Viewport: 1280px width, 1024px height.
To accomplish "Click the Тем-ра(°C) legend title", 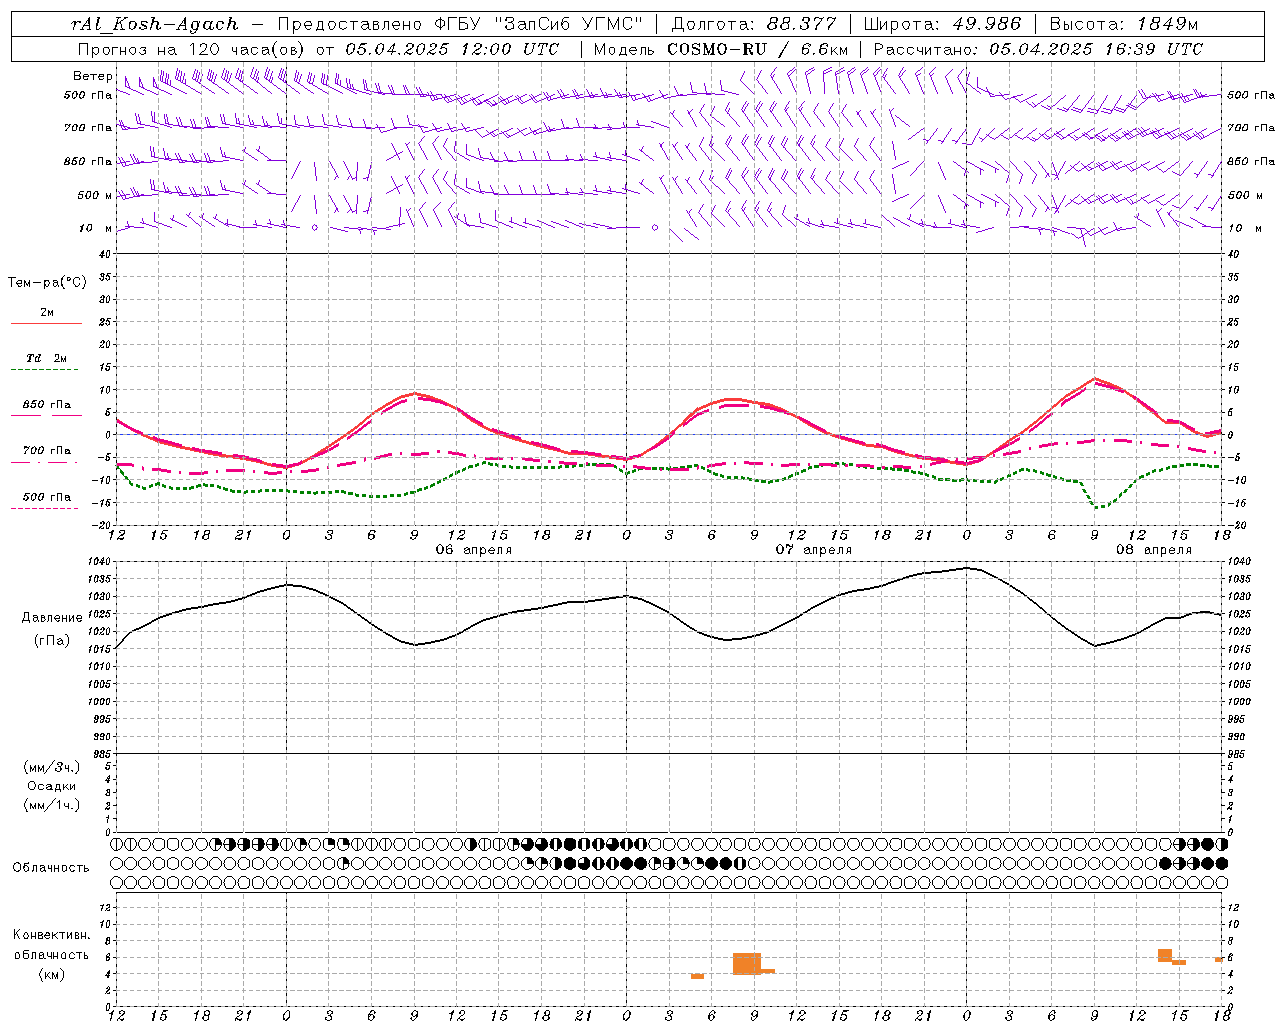I will coord(47,283).
